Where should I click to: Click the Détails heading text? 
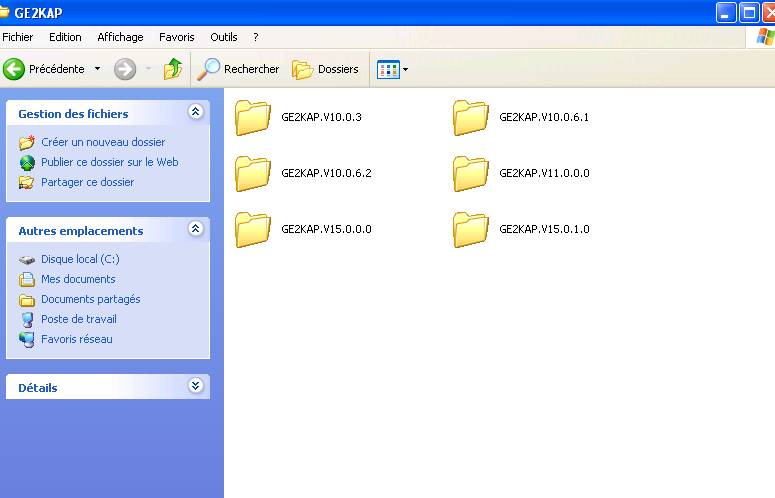(38, 388)
